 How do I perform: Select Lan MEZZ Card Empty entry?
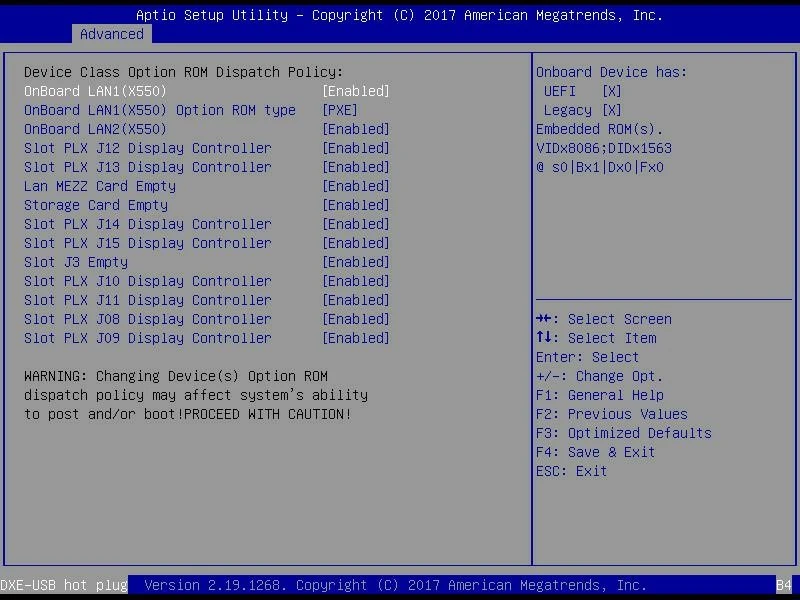click(x=99, y=186)
